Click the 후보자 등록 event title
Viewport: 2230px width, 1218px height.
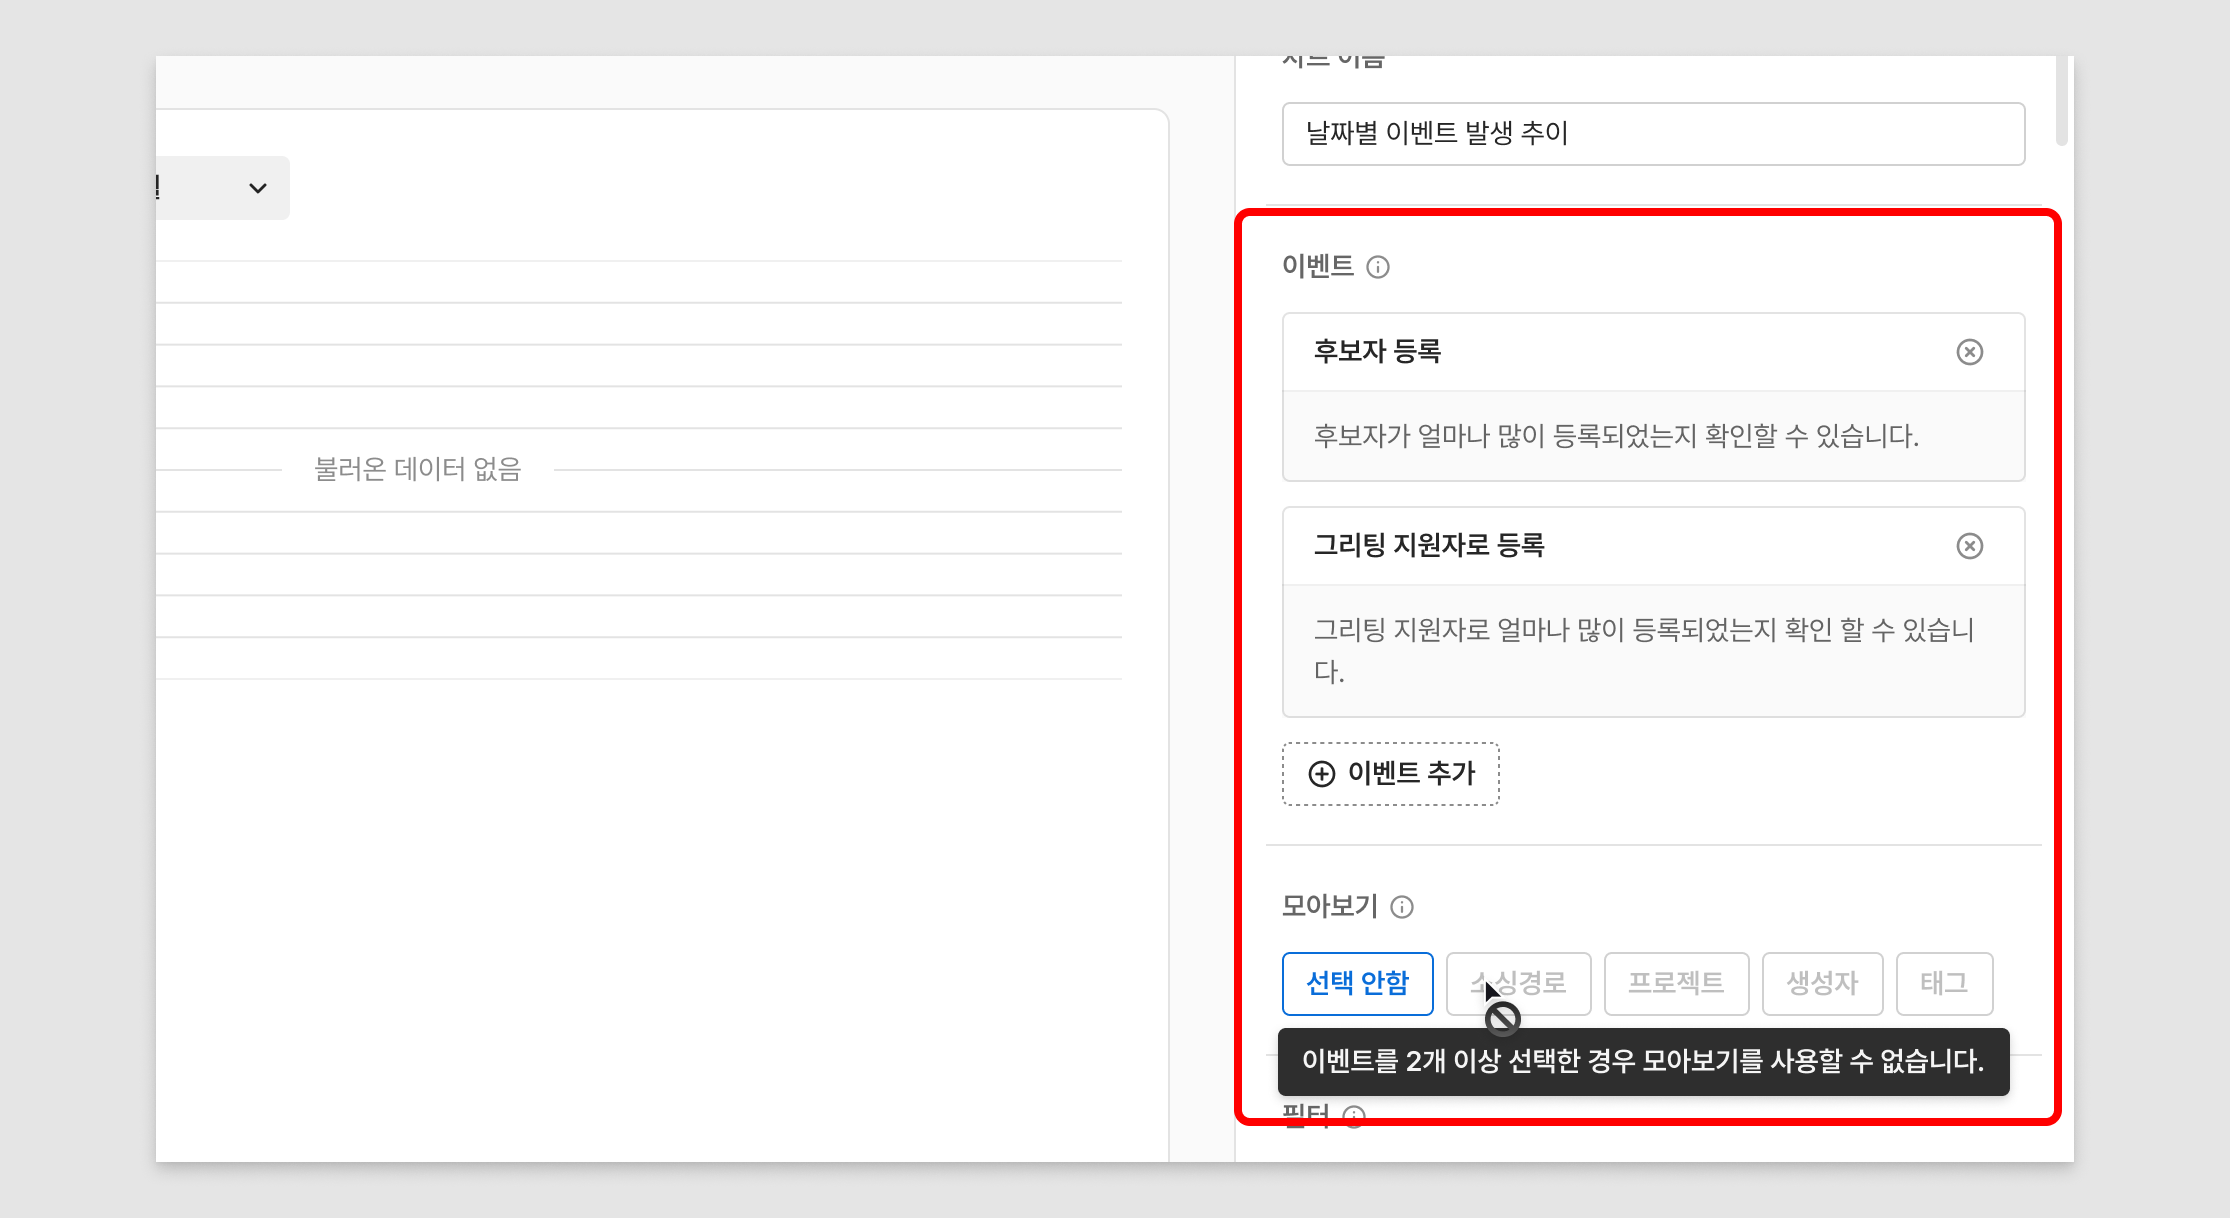[x=1377, y=352]
